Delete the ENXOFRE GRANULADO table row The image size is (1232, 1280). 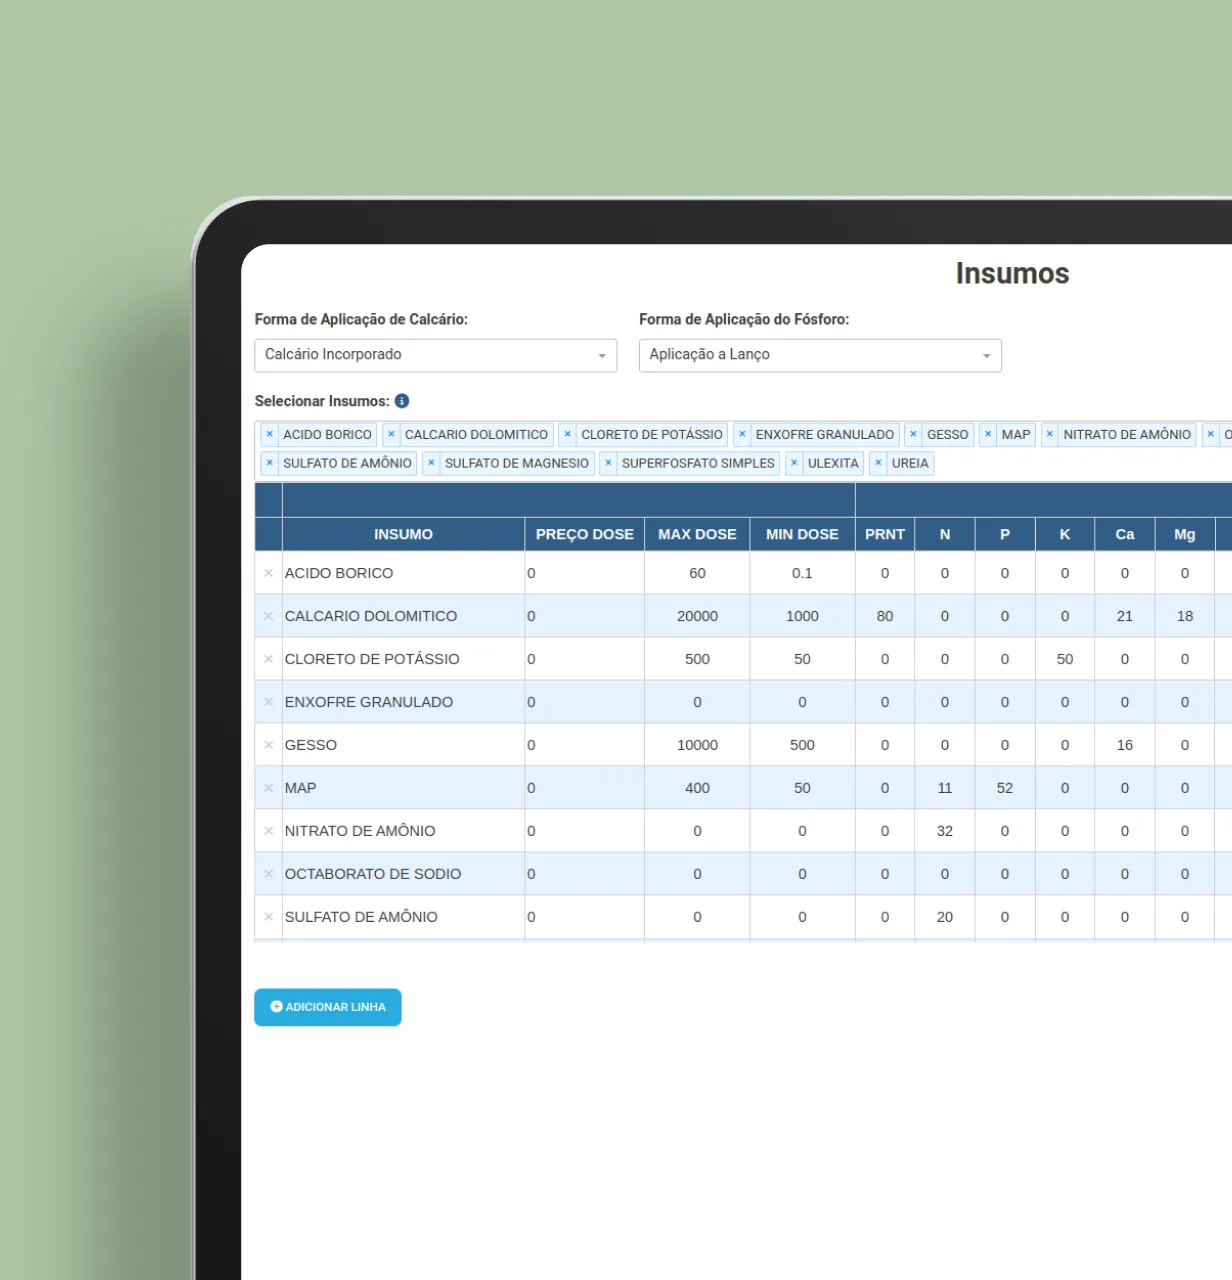(x=268, y=702)
